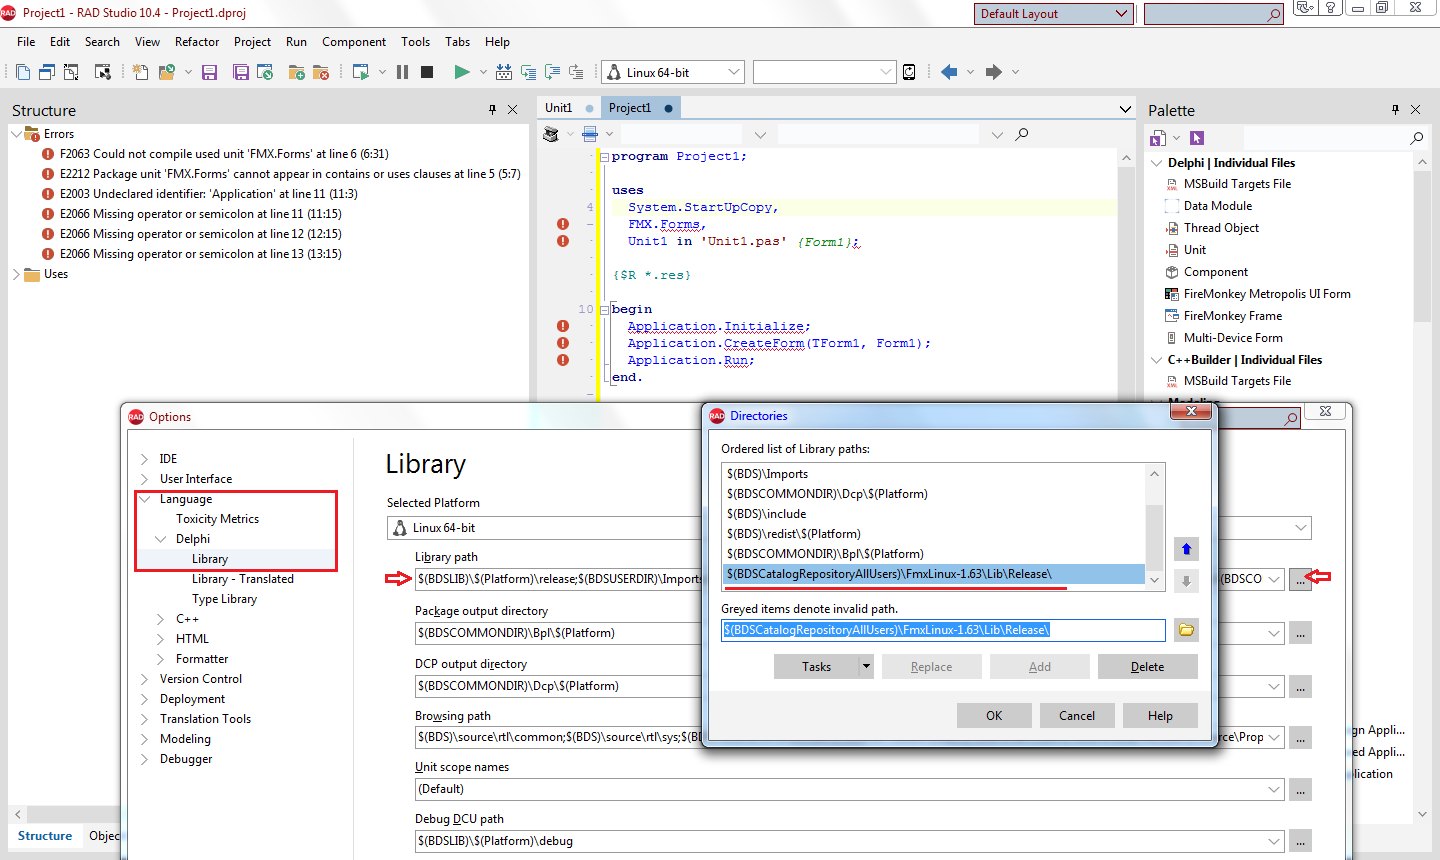Click the Directories library path list scrollbar
Image resolution: width=1440 pixels, height=860 pixels.
(x=1154, y=527)
